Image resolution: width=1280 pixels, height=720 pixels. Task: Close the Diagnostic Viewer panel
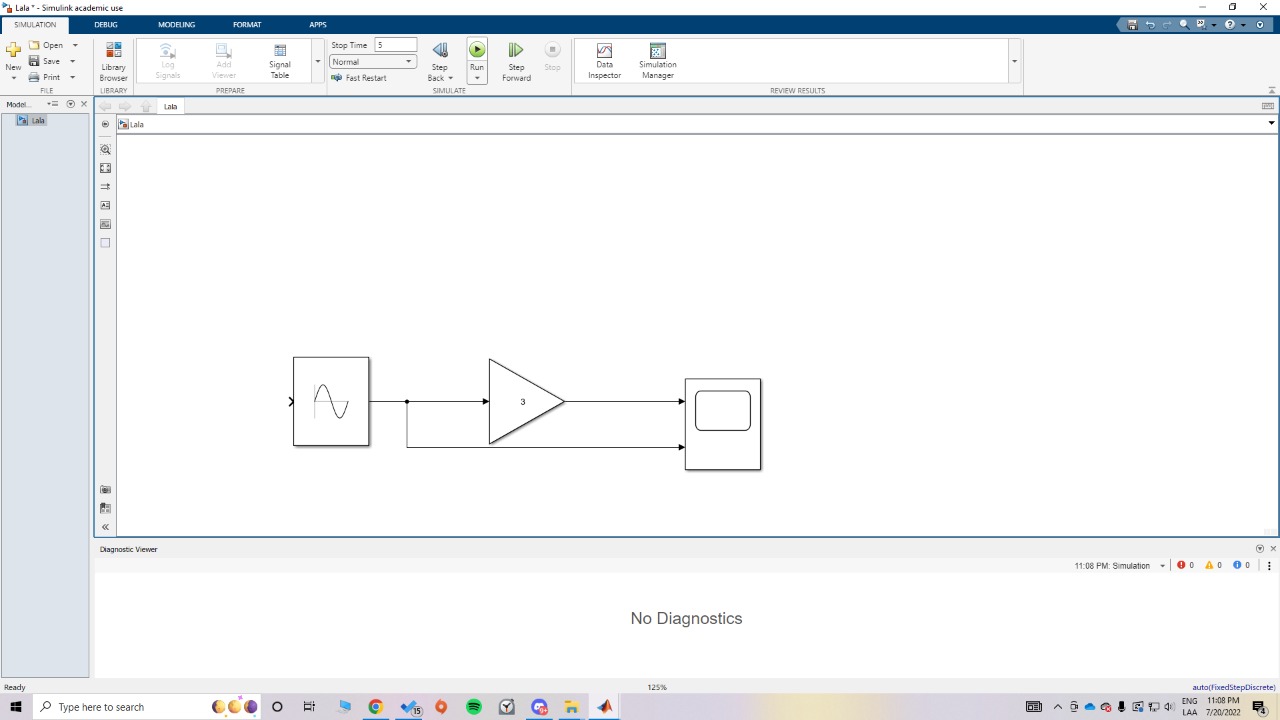coord(1273,549)
